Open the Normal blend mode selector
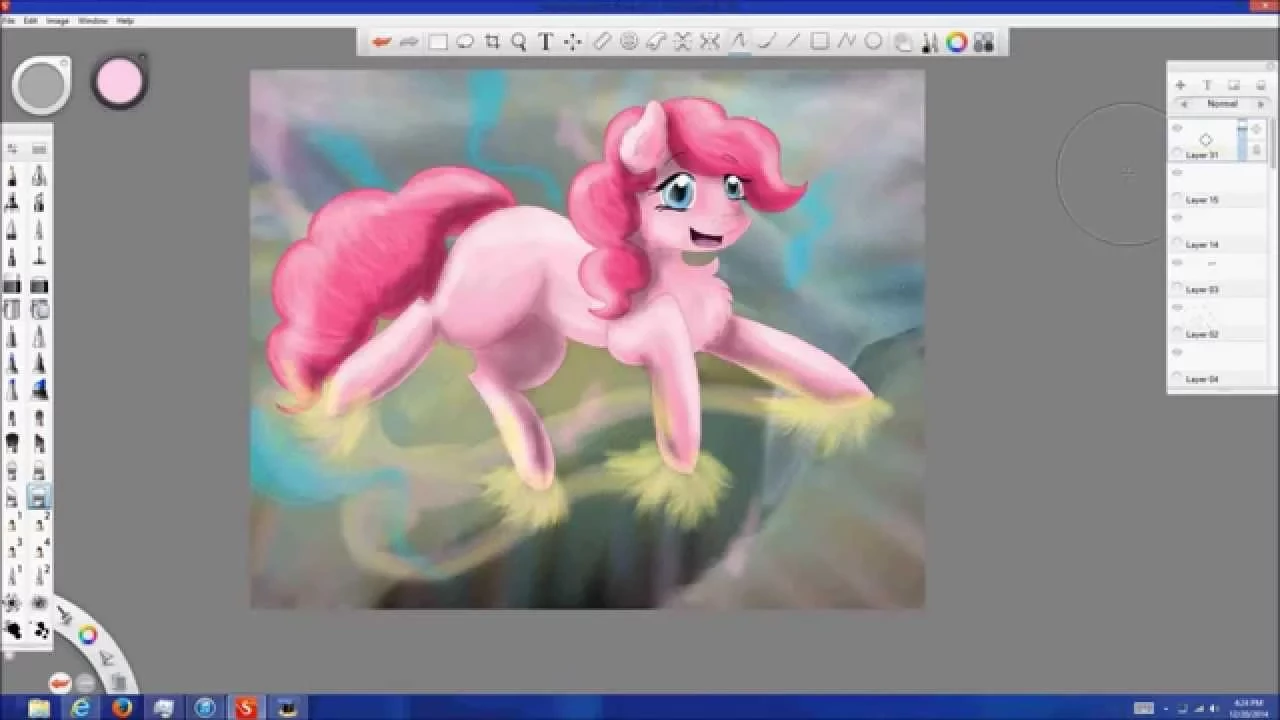The height and width of the screenshot is (720, 1280). tap(1222, 104)
